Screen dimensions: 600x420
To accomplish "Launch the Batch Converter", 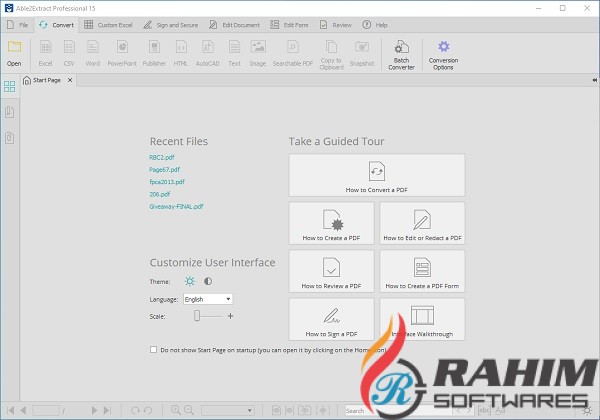I will tap(401, 55).
